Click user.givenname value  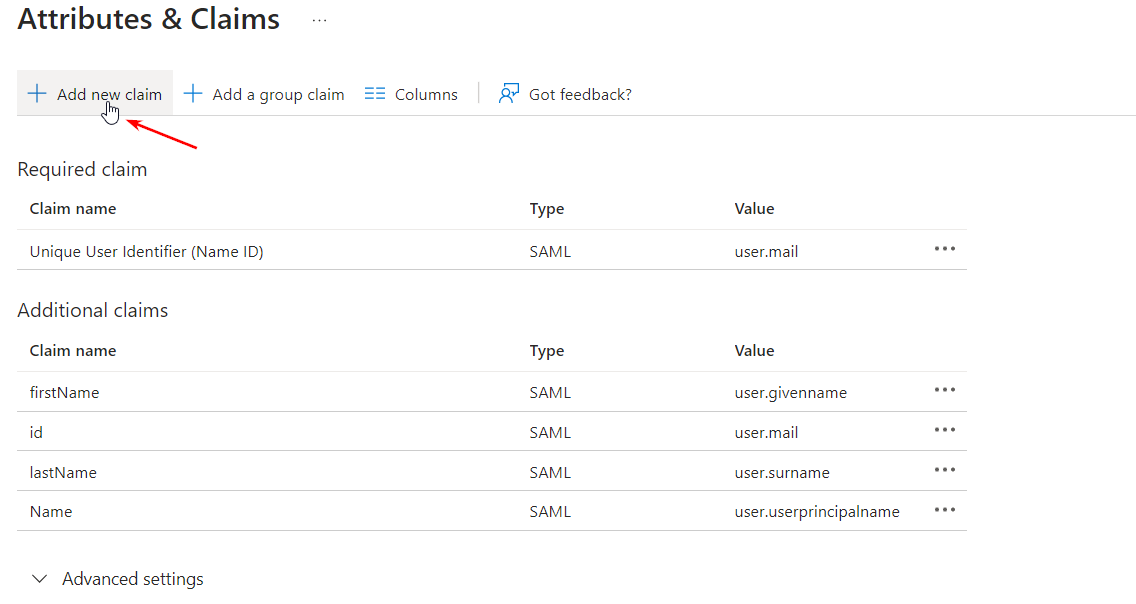pos(790,393)
